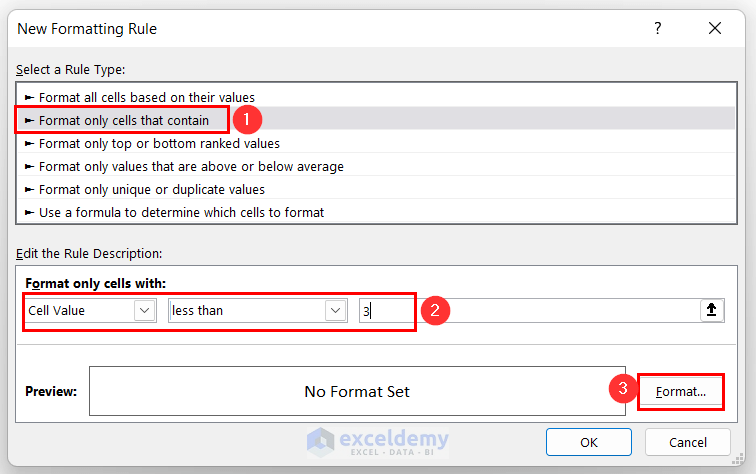Click the 'No Format Set' preview box
This screenshot has height=474, width=756.
[357, 391]
